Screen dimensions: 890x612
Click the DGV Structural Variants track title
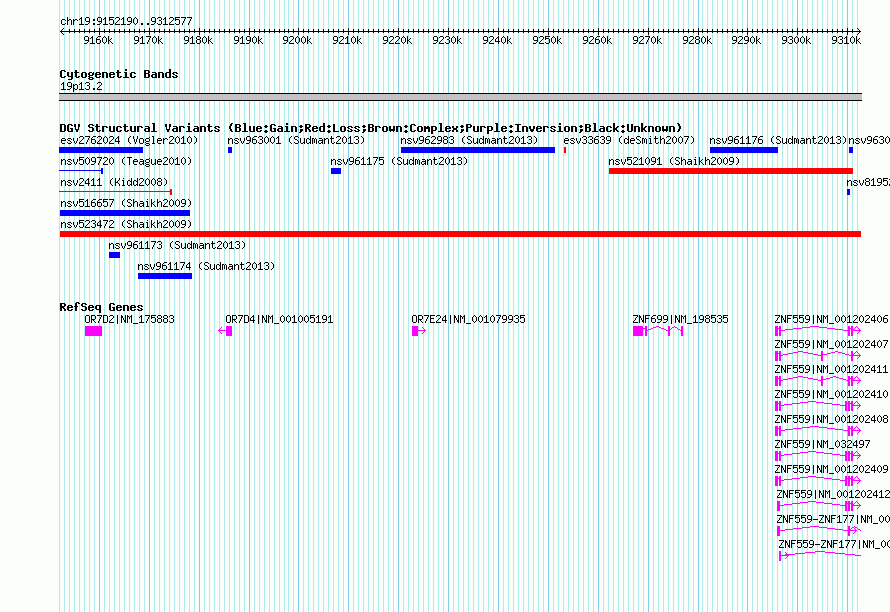[x=371, y=128]
